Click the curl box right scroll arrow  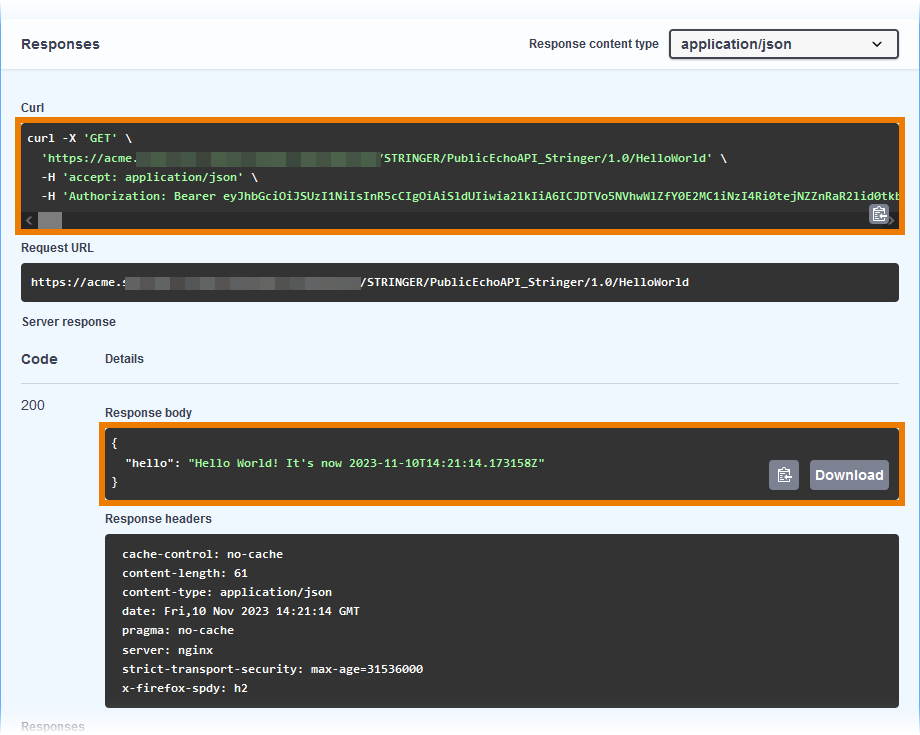coord(891,221)
